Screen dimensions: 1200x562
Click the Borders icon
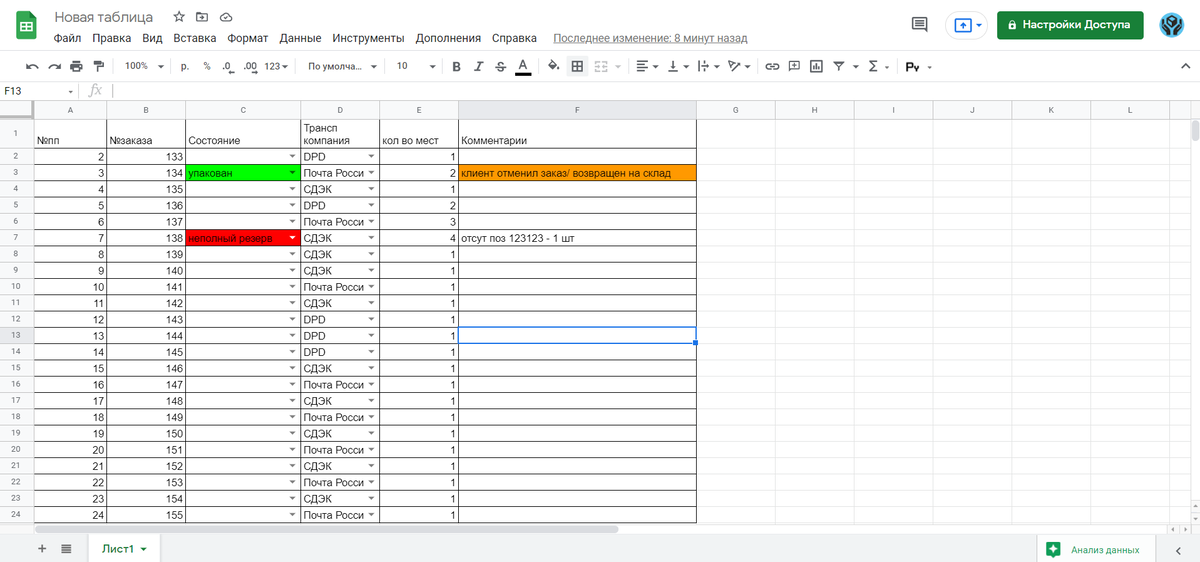click(577, 66)
